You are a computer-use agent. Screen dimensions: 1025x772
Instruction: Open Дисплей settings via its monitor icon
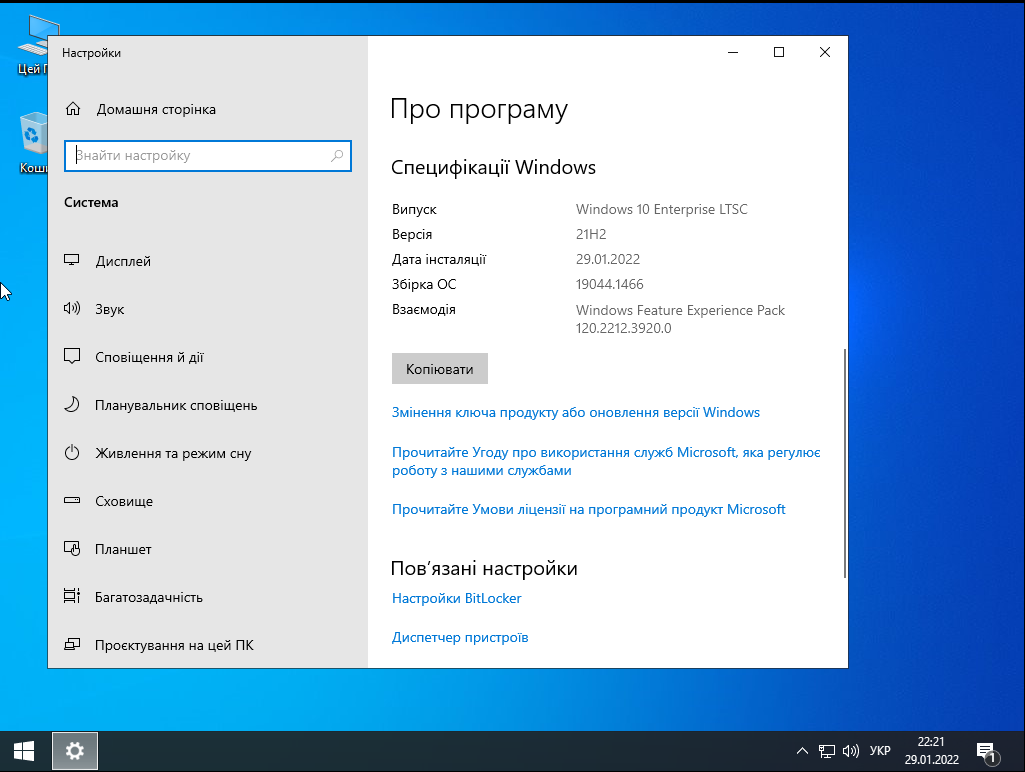[72, 261]
